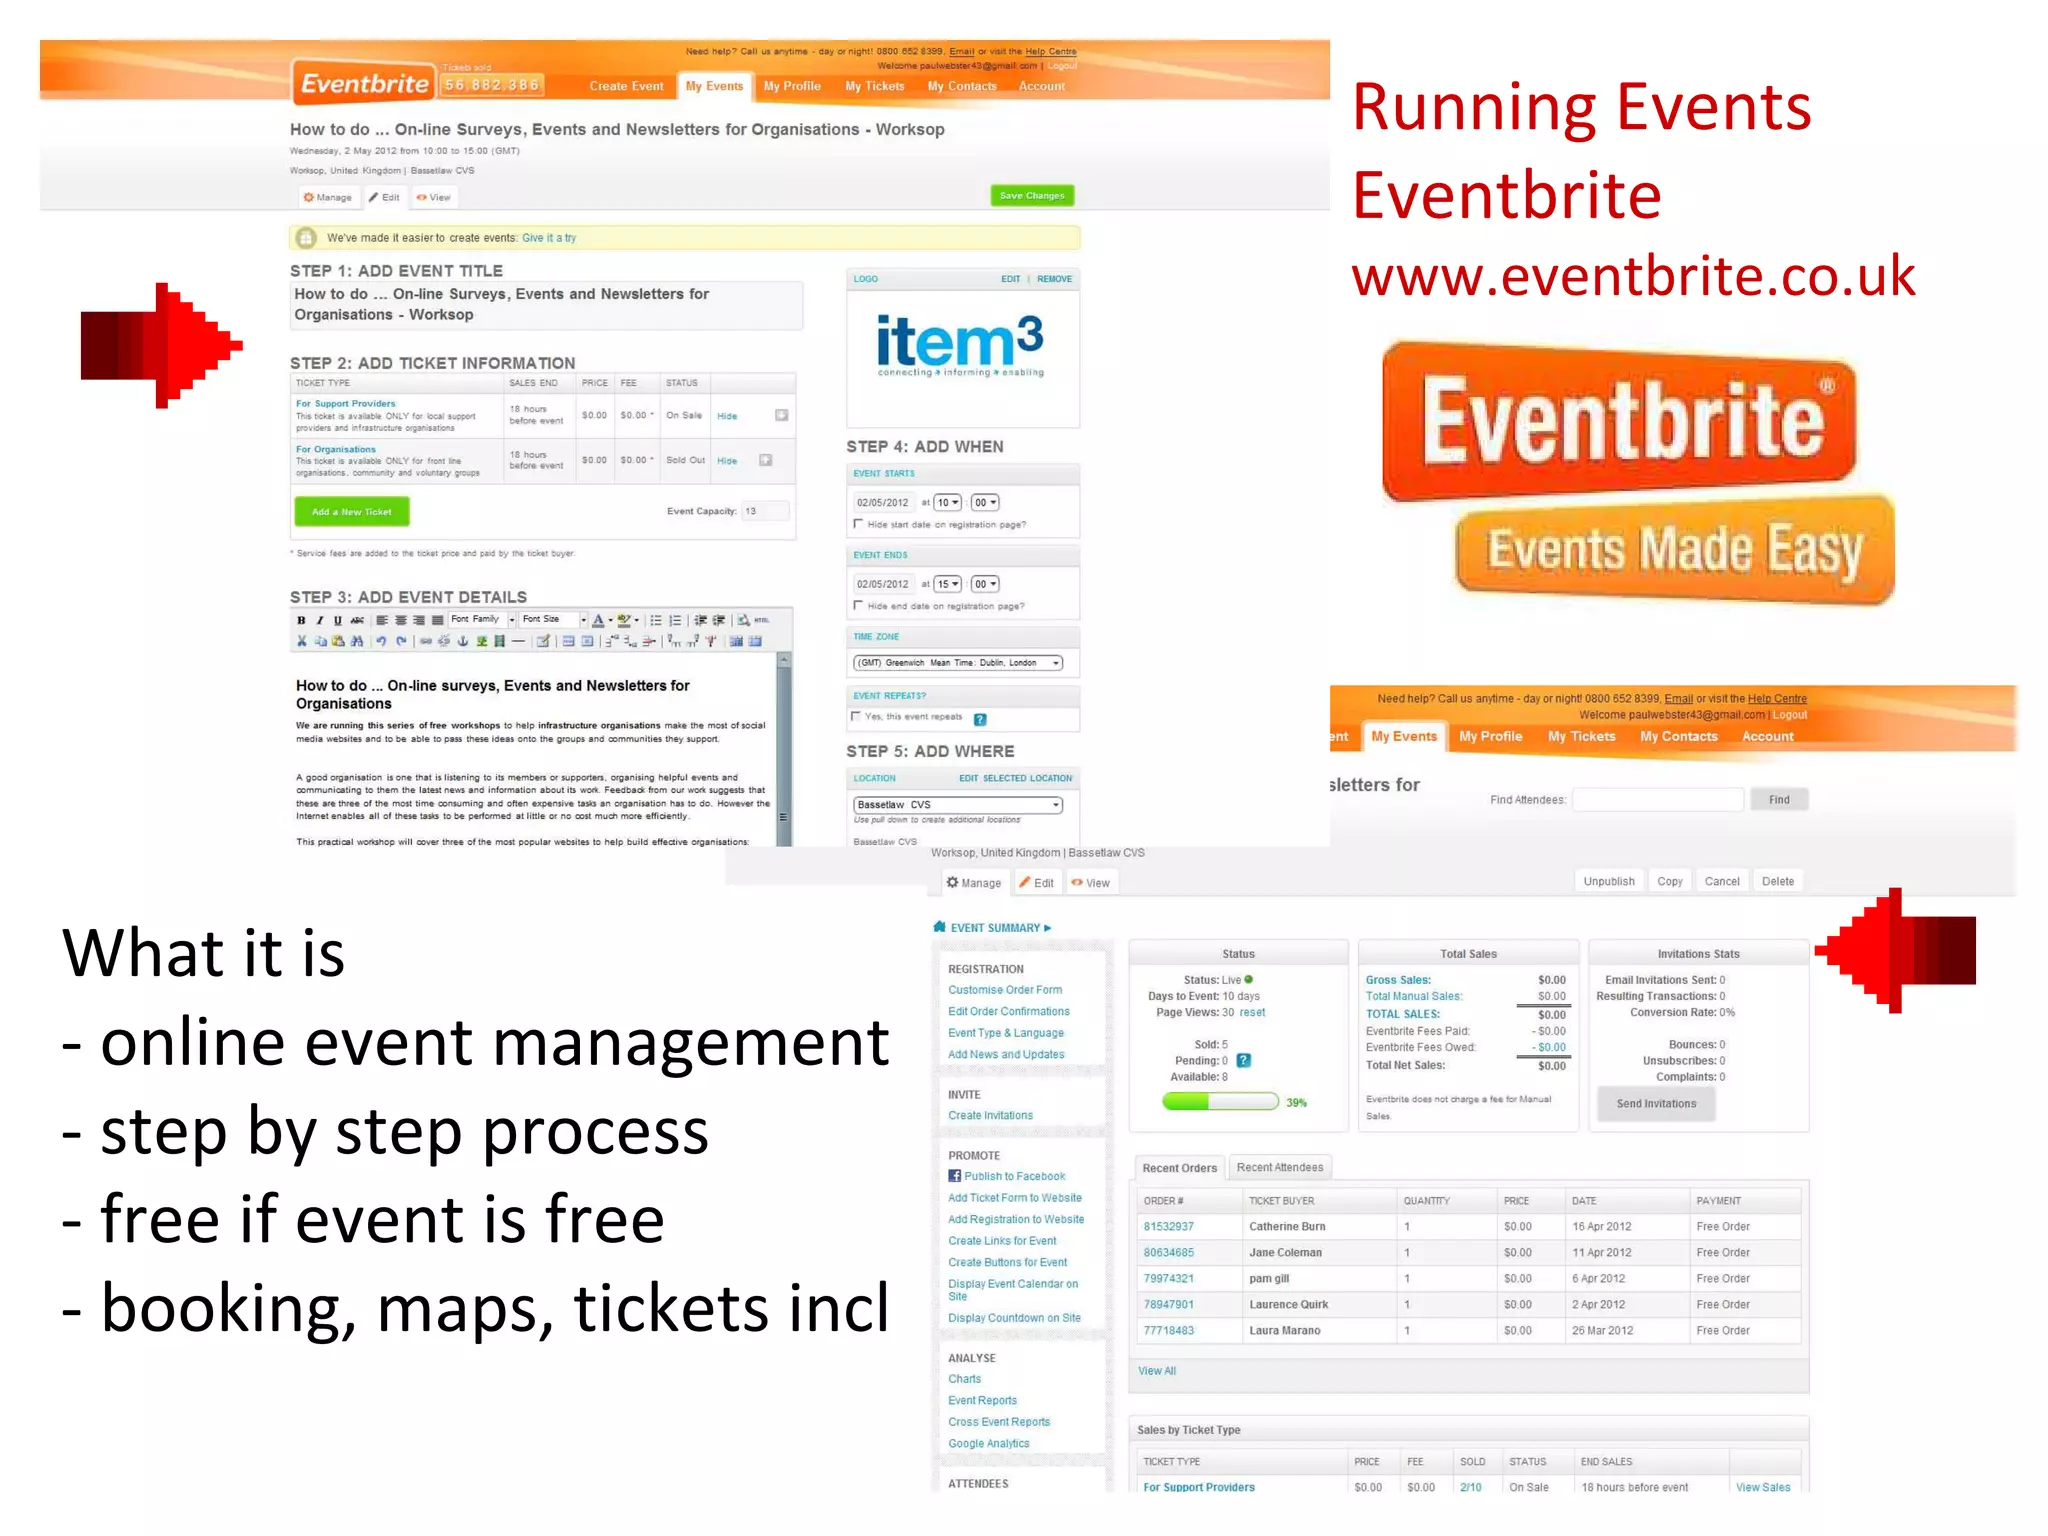Click the Facebook icon in Promote section
2048x1536 pixels.
[954, 1176]
